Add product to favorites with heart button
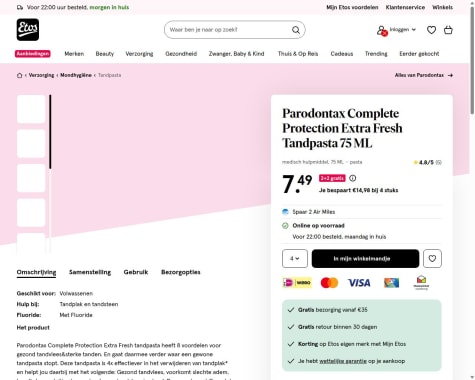Image resolution: width=475 pixels, height=380 pixels. coord(432,258)
